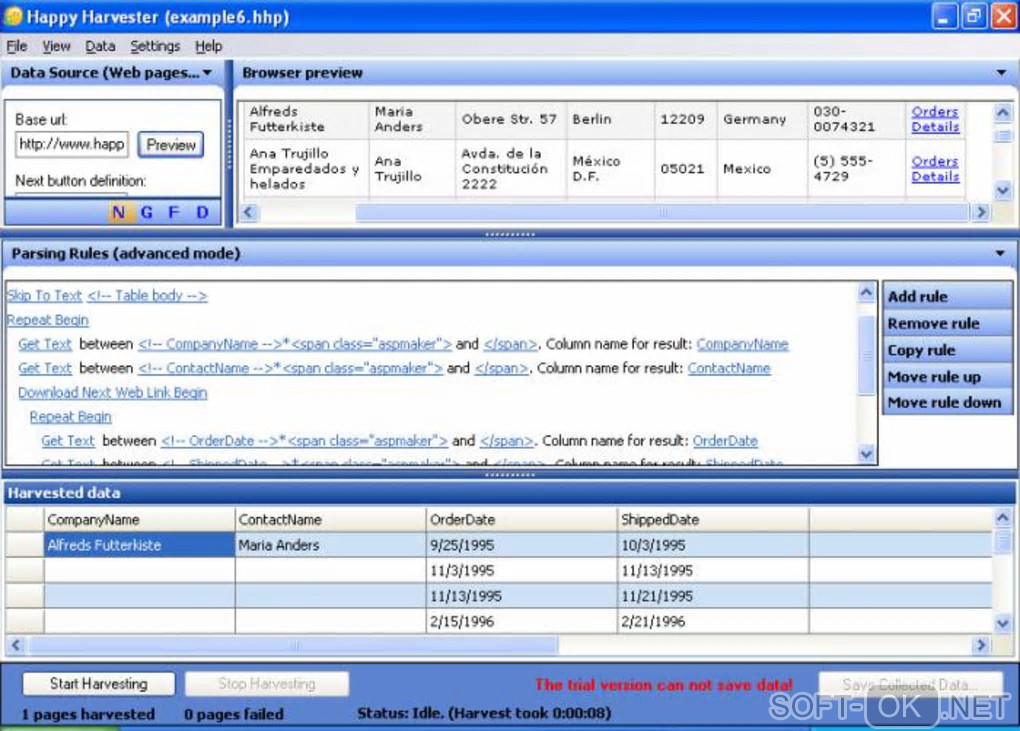Viewport: 1020px width, 731px height.
Task: Select the D tab in Data Source
Action: pos(202,212)
